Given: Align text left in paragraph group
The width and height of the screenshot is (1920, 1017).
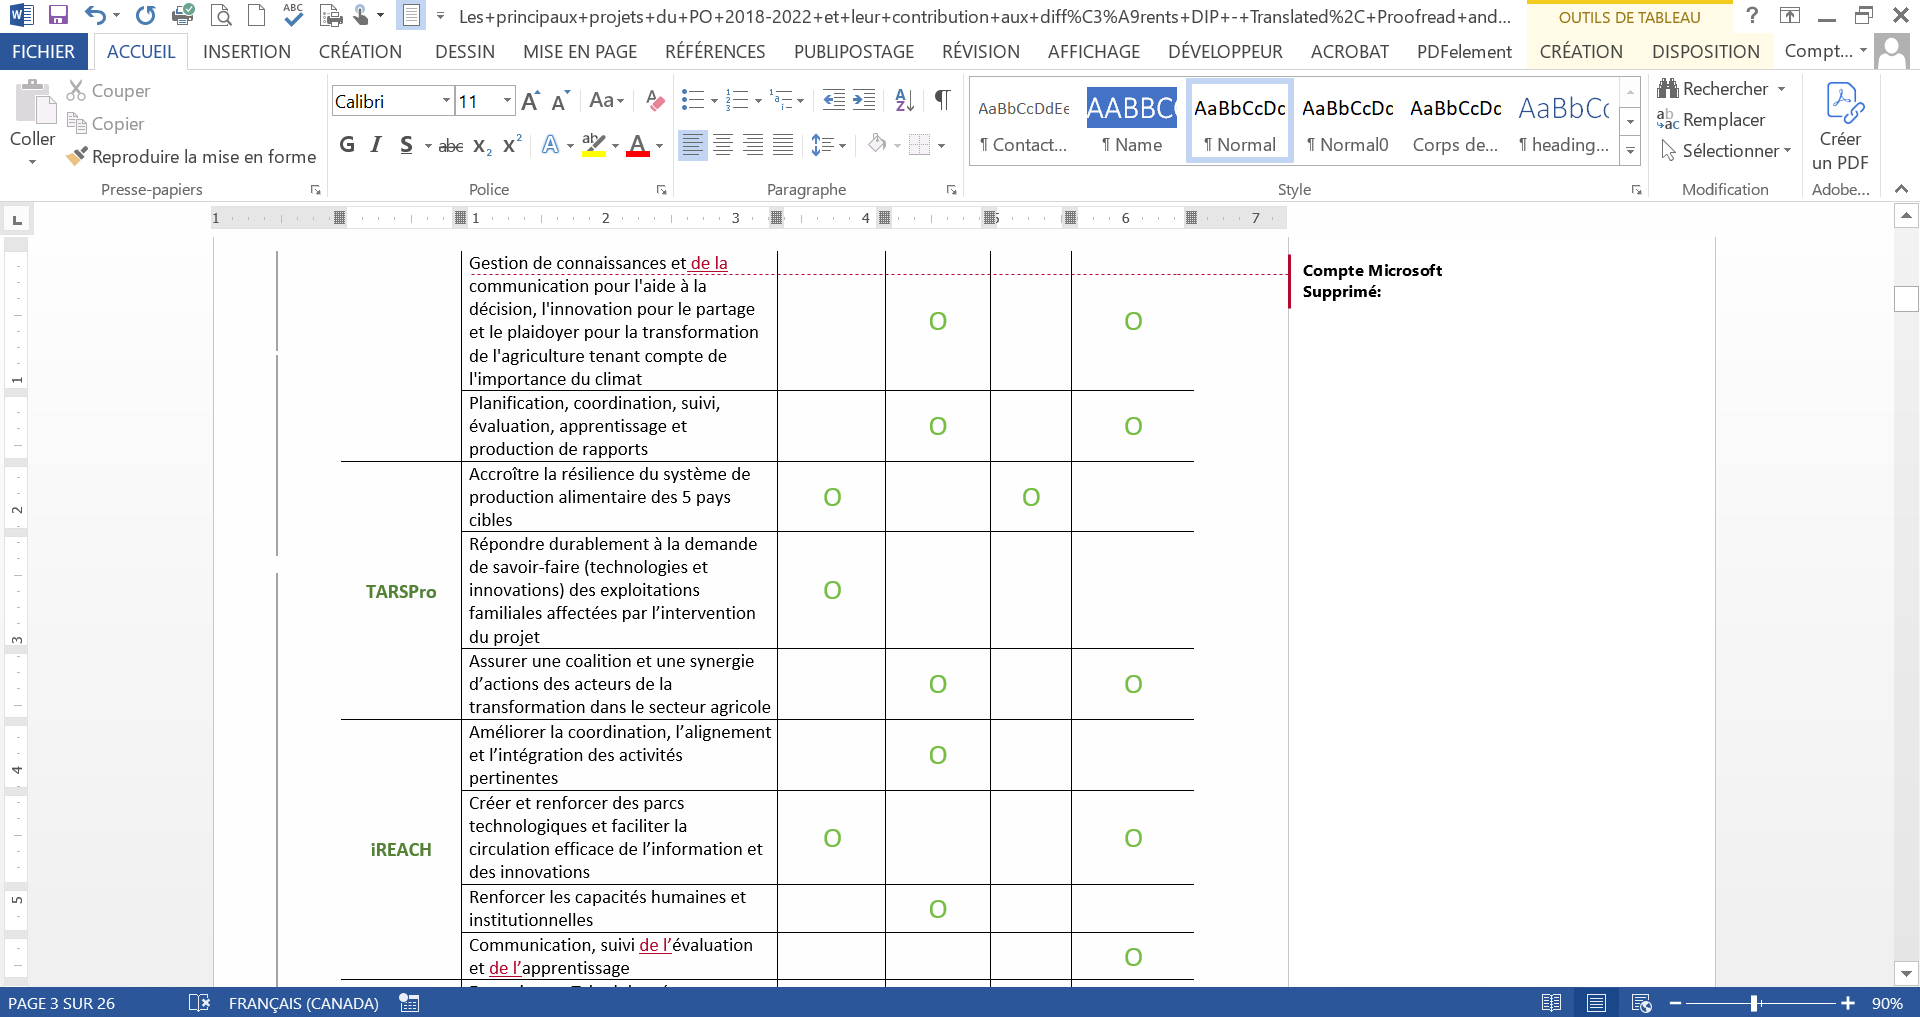Looking at the screenshot, I should (x=692, y=145).
